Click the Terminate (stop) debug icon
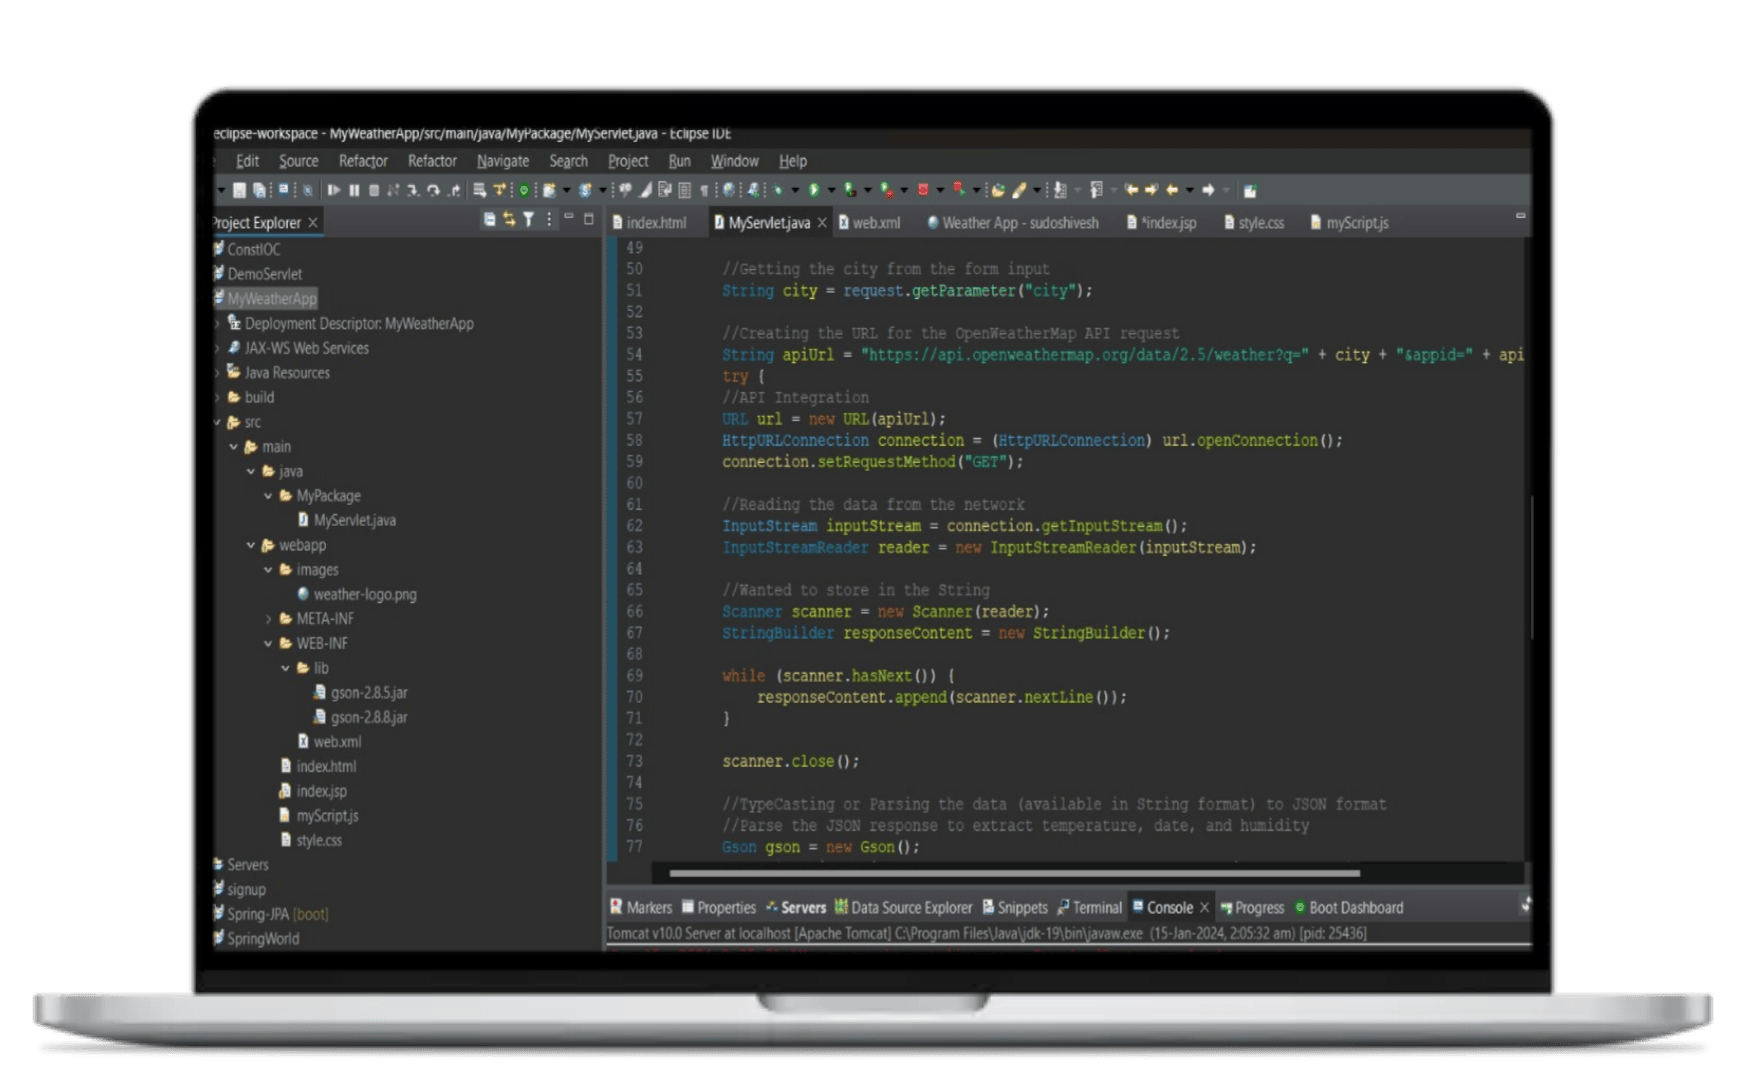The width and height of the screenshot is (1746, 1080). click(x=374, y=190)
